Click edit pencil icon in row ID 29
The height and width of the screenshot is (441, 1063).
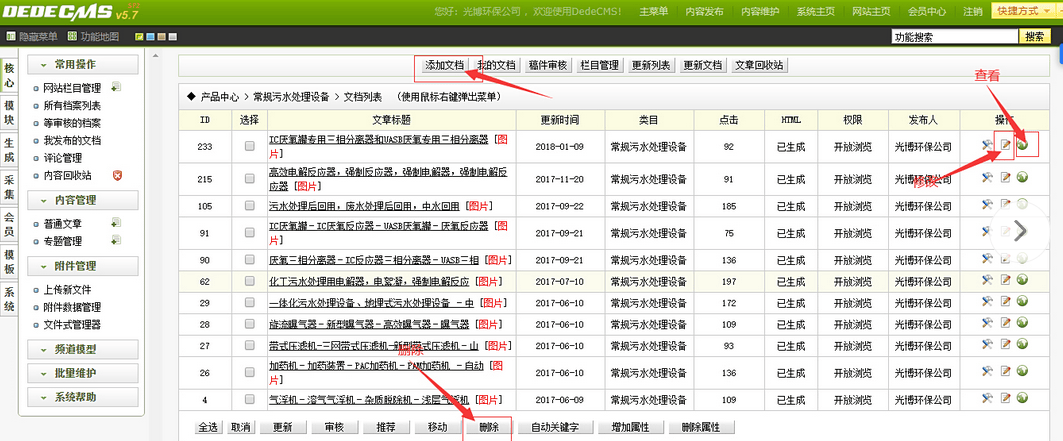[x=1006, y=301]
